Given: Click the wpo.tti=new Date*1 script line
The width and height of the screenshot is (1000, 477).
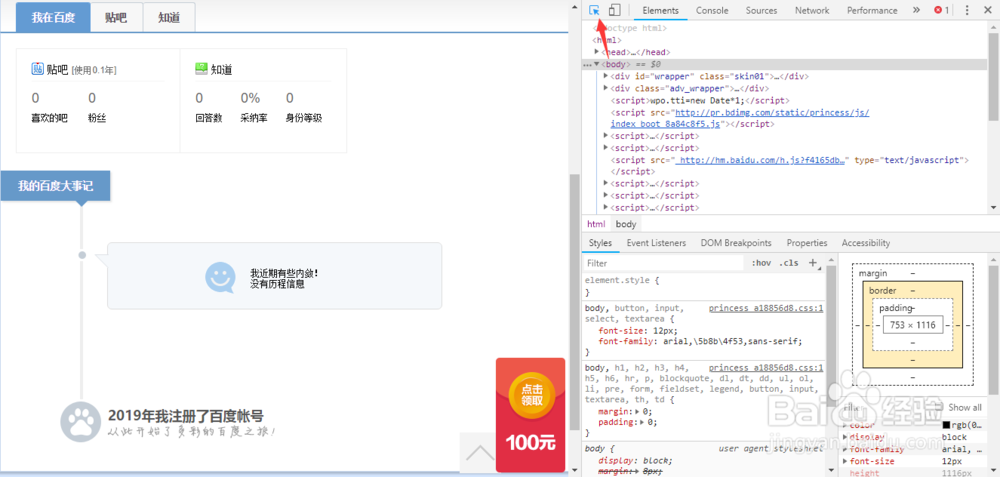Looking at the screenshot, I should pyautogui.click(x=700, y=101).
